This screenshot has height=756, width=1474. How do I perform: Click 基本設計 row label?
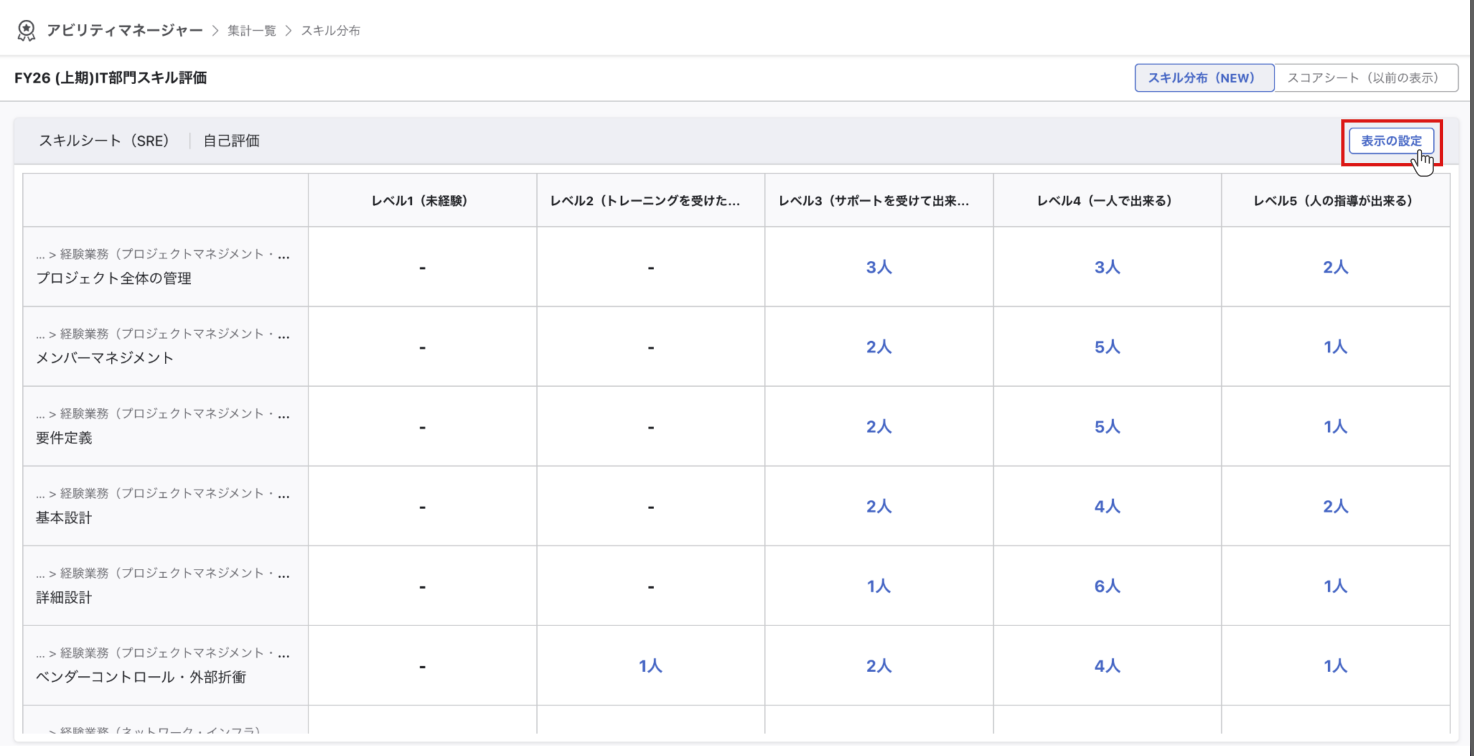[64, 518]
